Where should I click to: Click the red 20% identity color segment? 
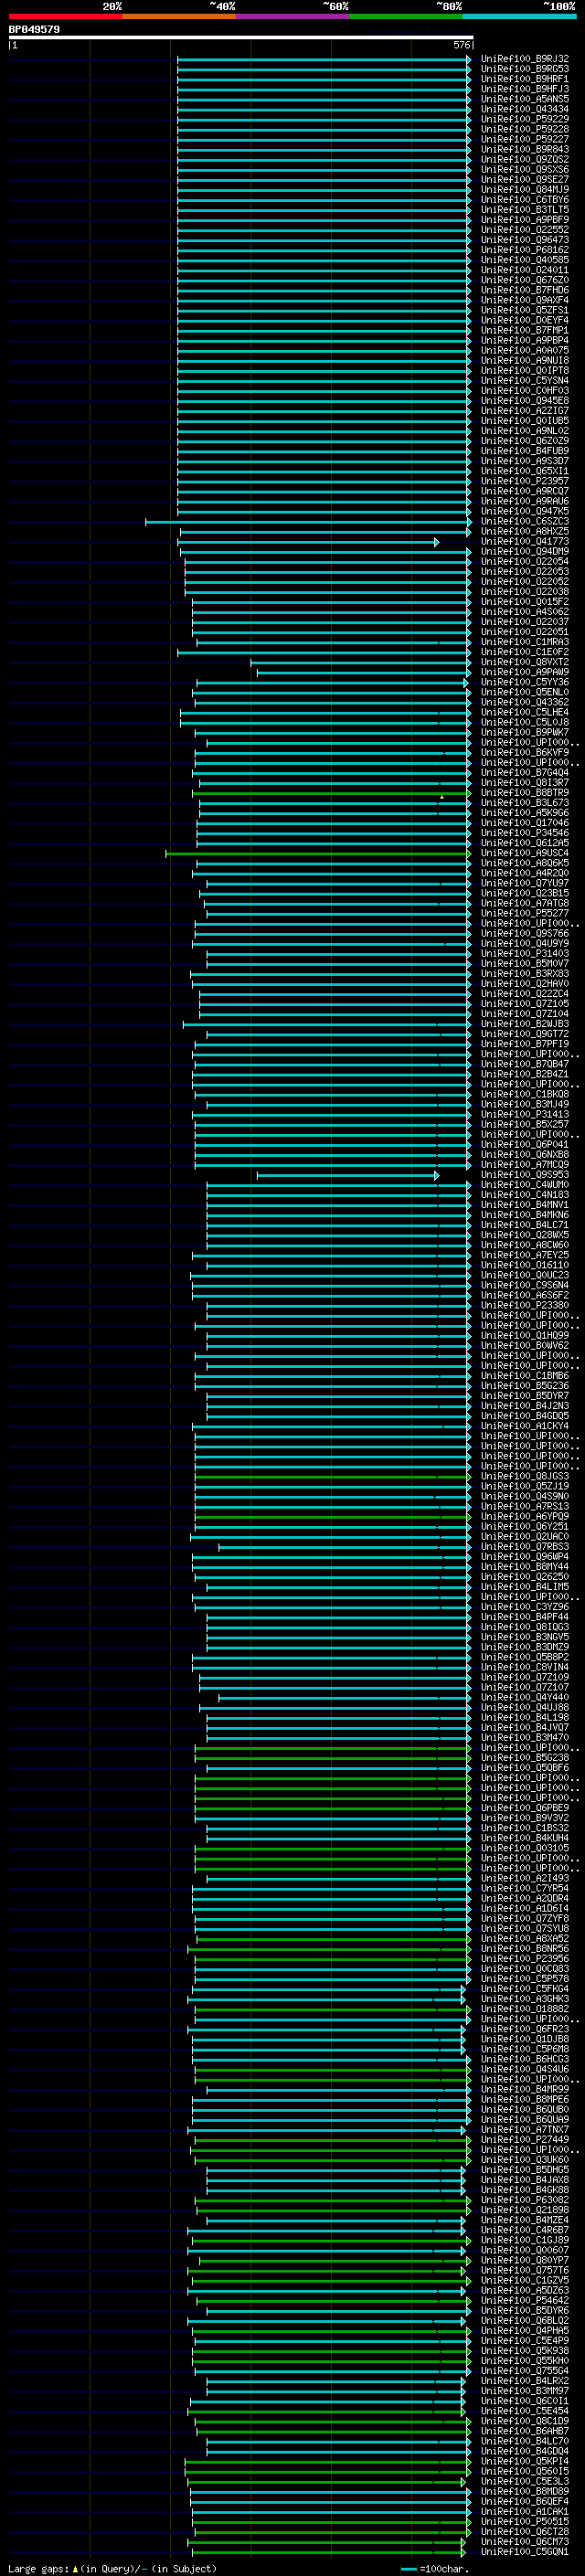pos(66,16)
